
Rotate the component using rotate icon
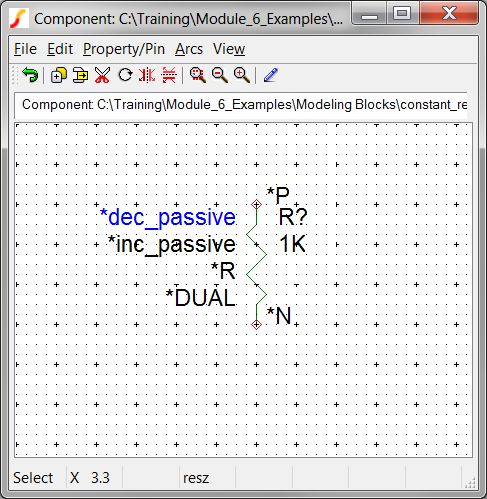pos(125,75)
